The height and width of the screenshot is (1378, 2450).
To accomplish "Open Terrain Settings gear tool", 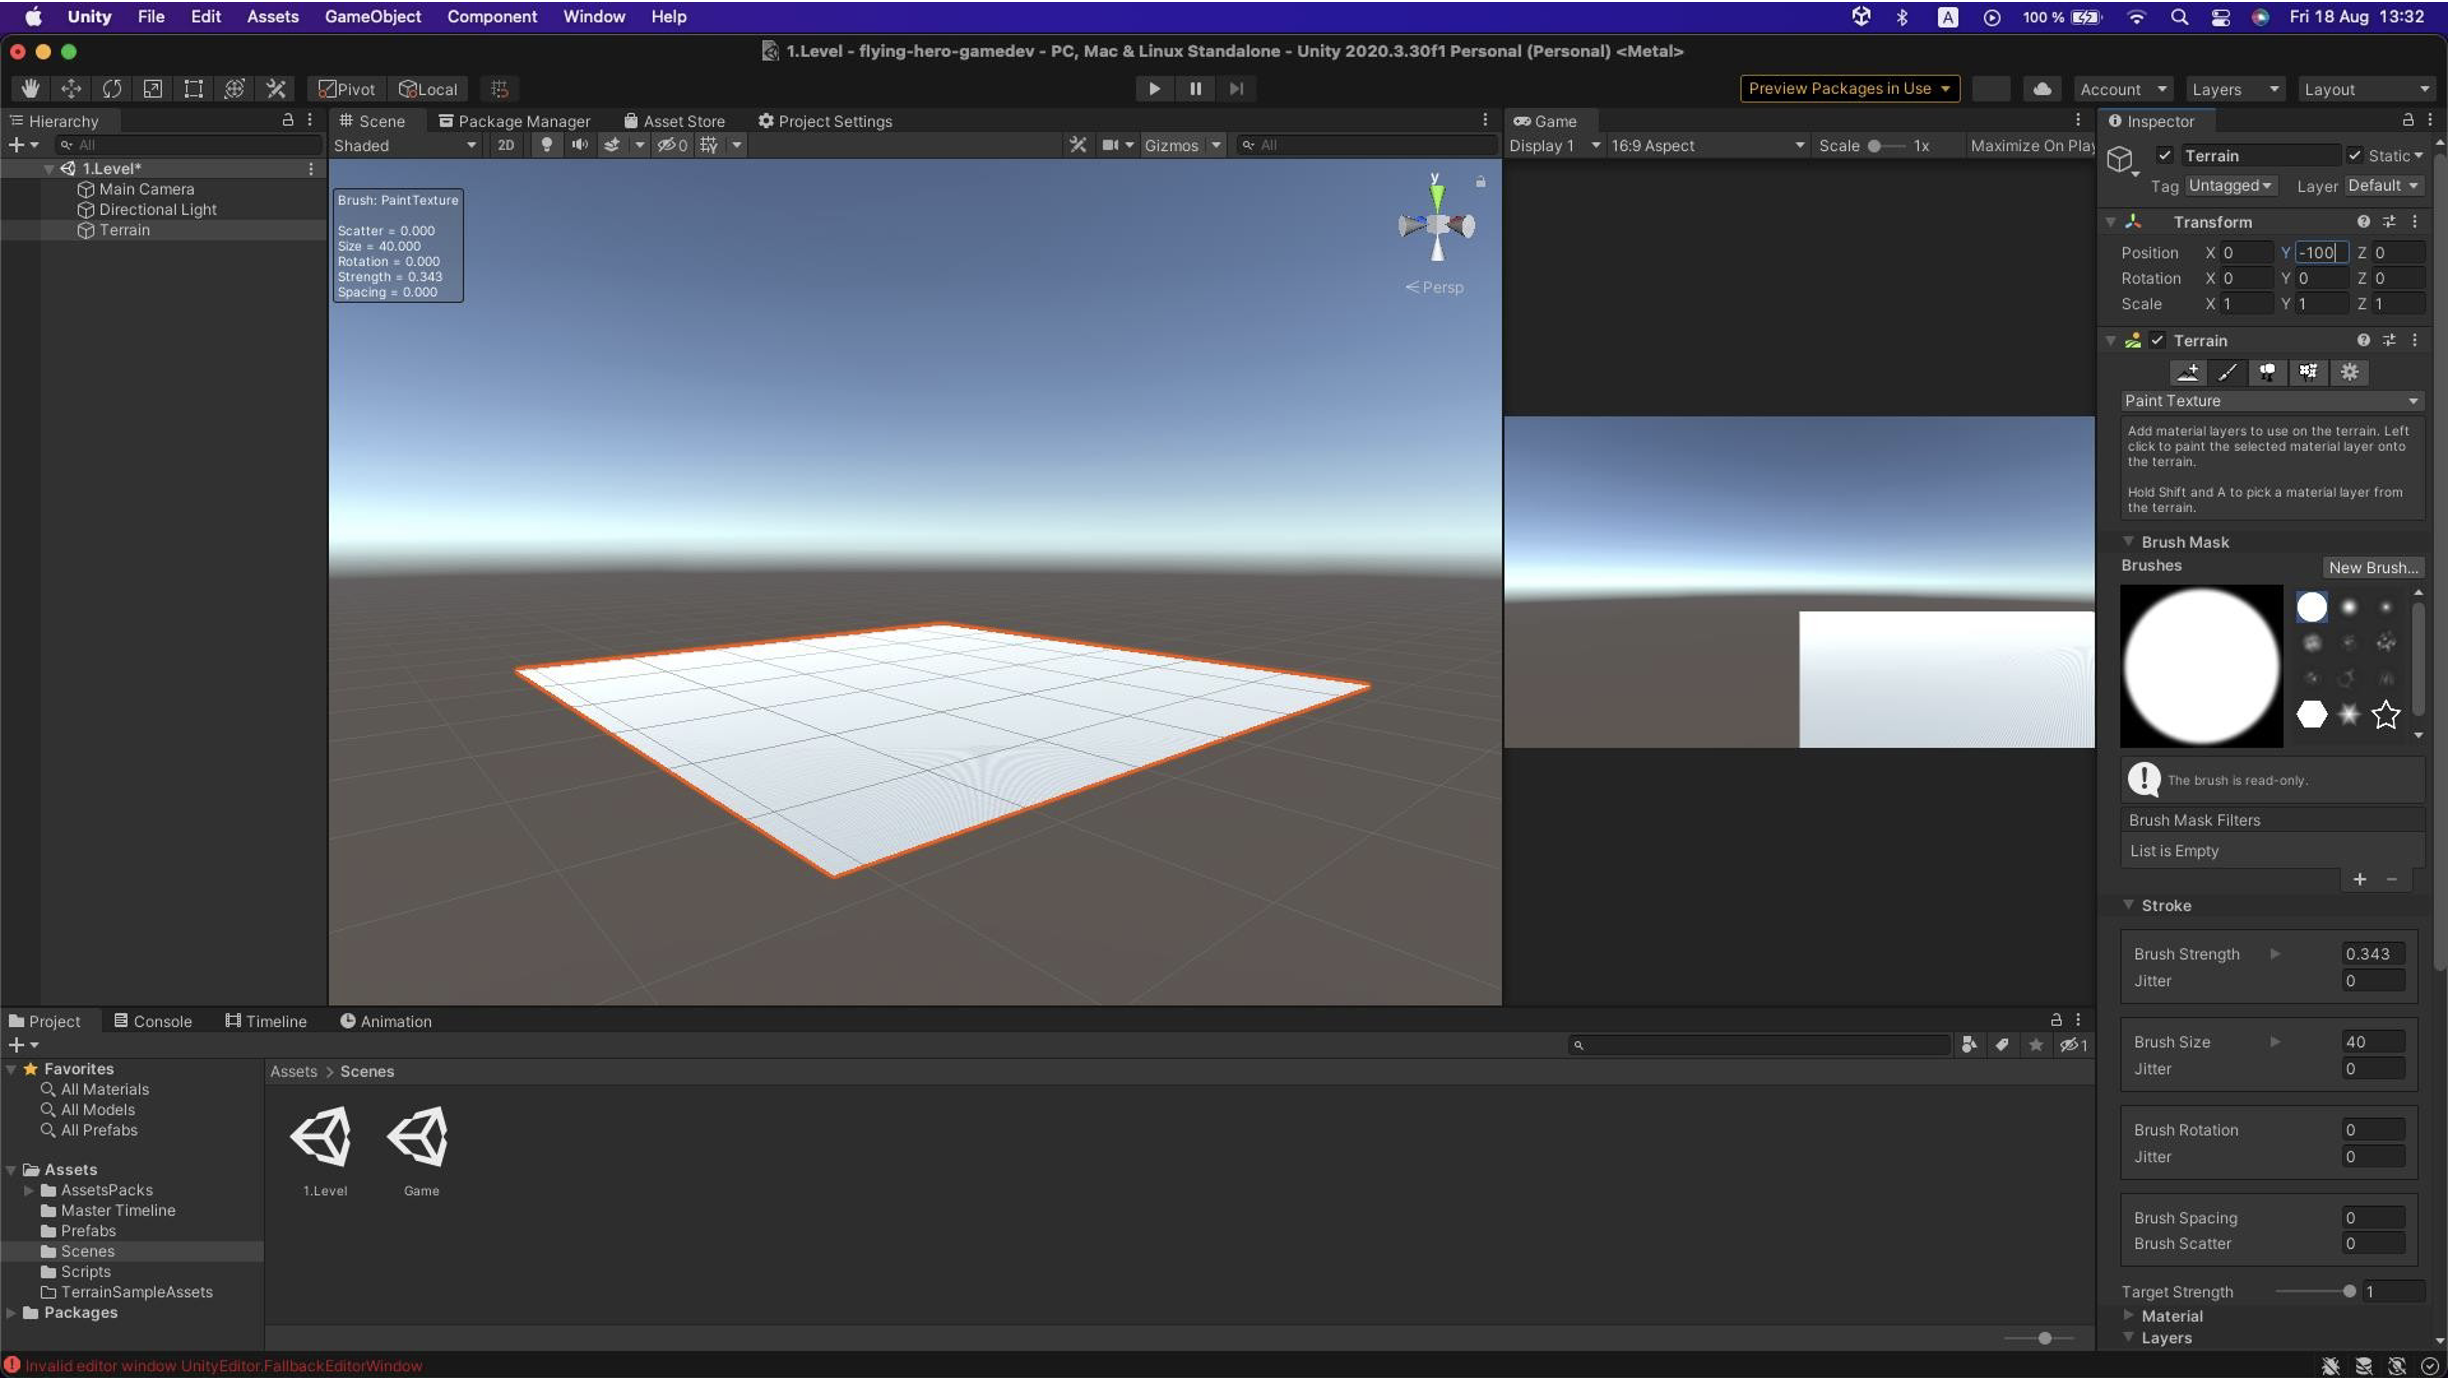I will pyautogui.click(x=2349, y=372).
